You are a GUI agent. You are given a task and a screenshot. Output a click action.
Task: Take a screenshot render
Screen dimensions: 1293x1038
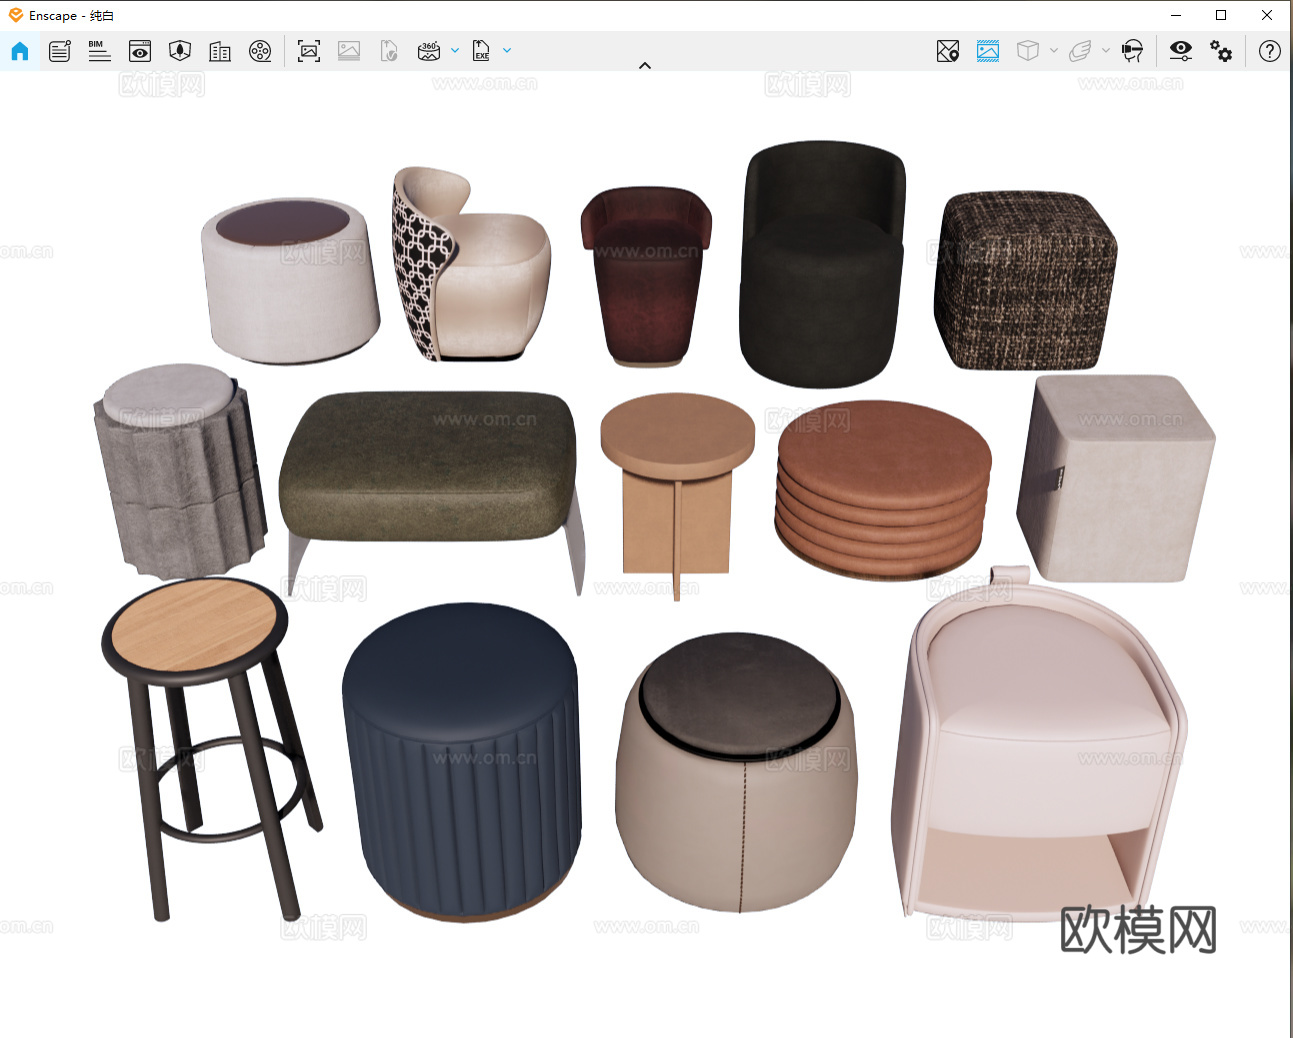point(309,51)
